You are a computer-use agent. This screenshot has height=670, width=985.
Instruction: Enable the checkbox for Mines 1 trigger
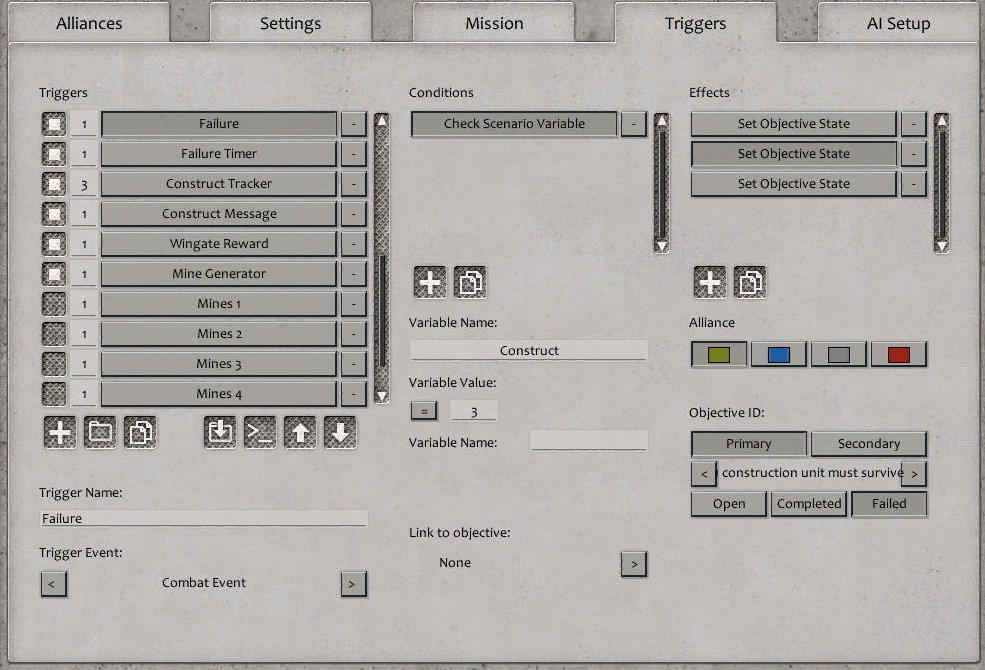54,304
